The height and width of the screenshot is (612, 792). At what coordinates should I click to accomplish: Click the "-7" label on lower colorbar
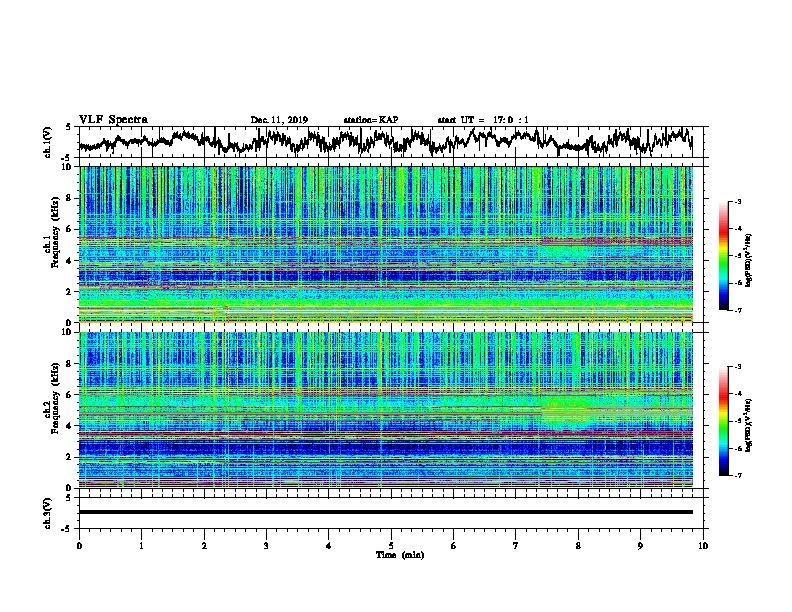(737, 475)
